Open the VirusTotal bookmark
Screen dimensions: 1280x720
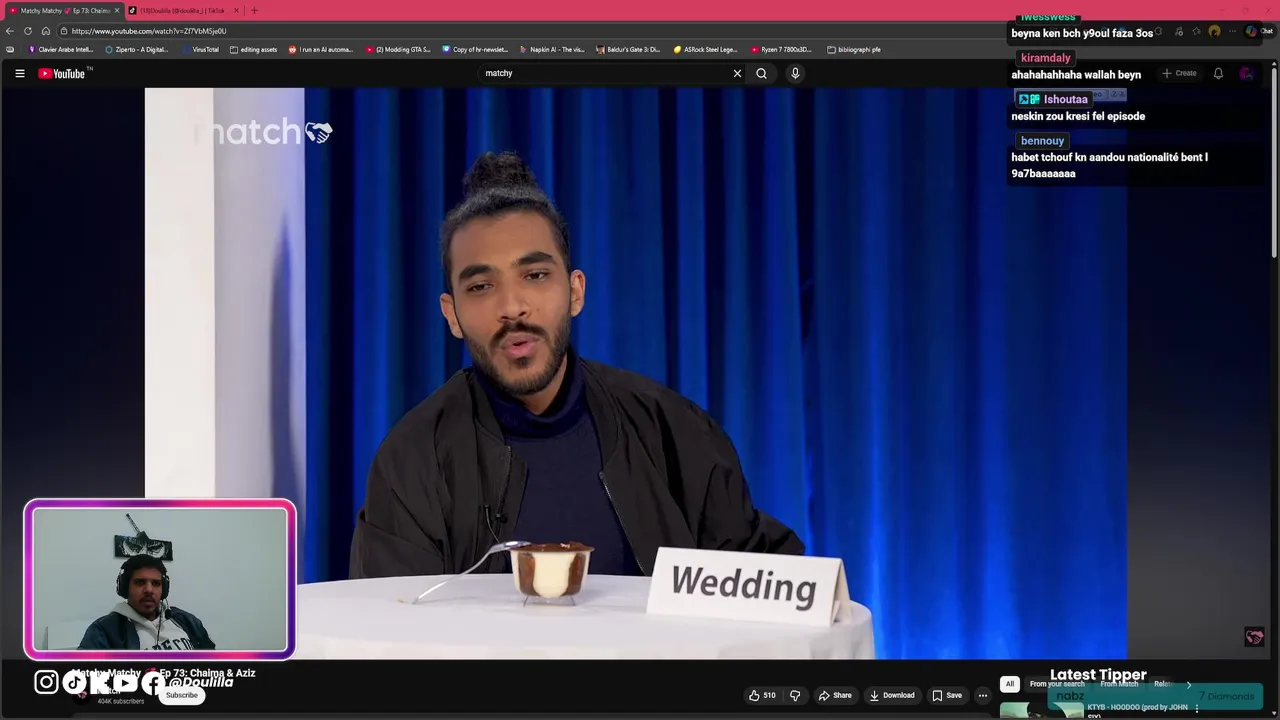[x=200, y=49]
